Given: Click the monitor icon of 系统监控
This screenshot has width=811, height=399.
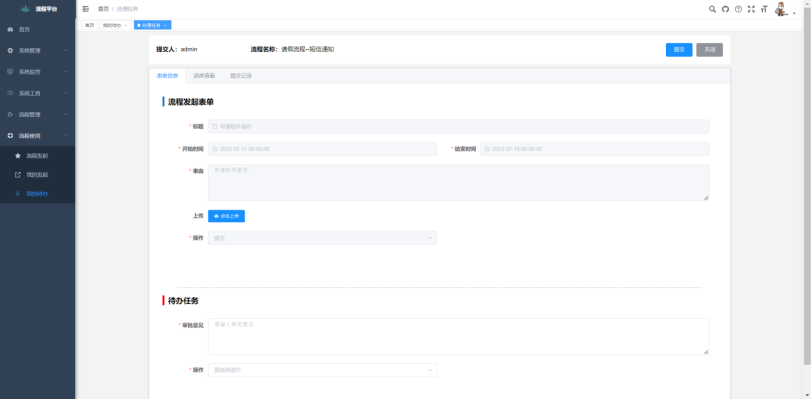Looking at the screenshot, I should 10,72.
